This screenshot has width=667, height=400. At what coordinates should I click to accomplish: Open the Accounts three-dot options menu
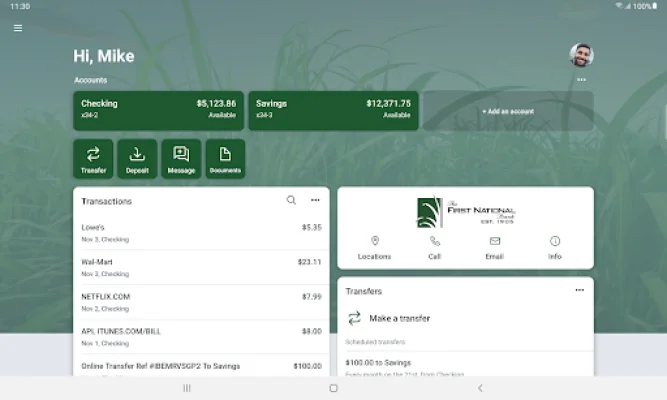(x=581, y=80)
